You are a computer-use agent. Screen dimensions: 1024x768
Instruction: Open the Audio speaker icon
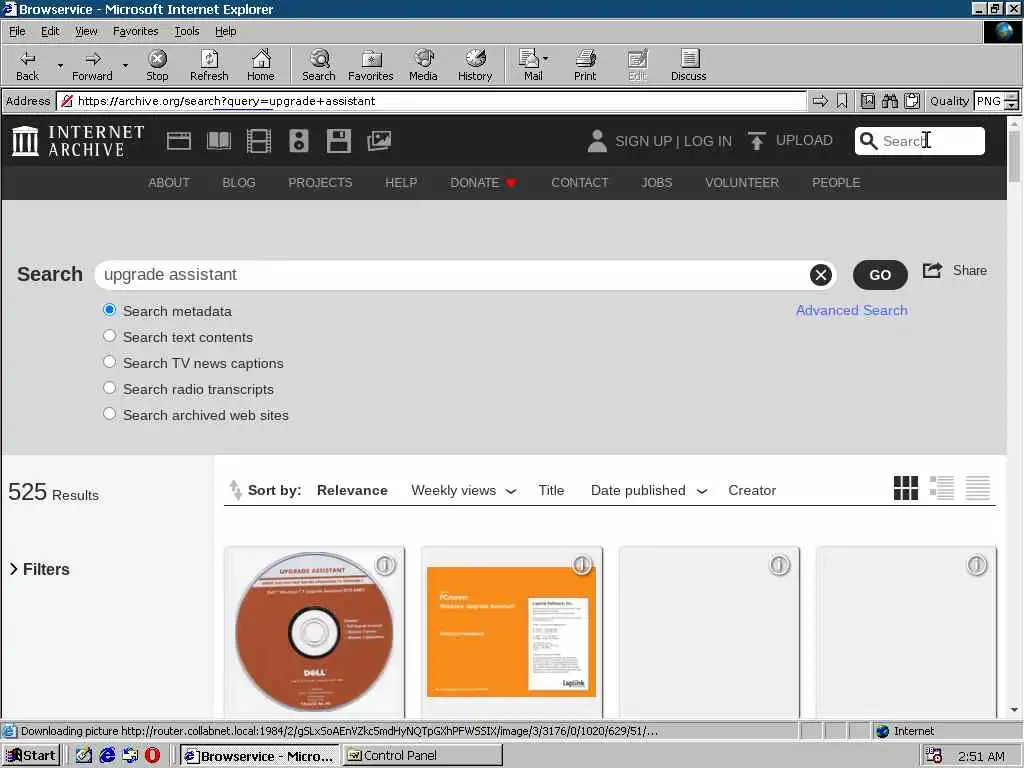298,141
